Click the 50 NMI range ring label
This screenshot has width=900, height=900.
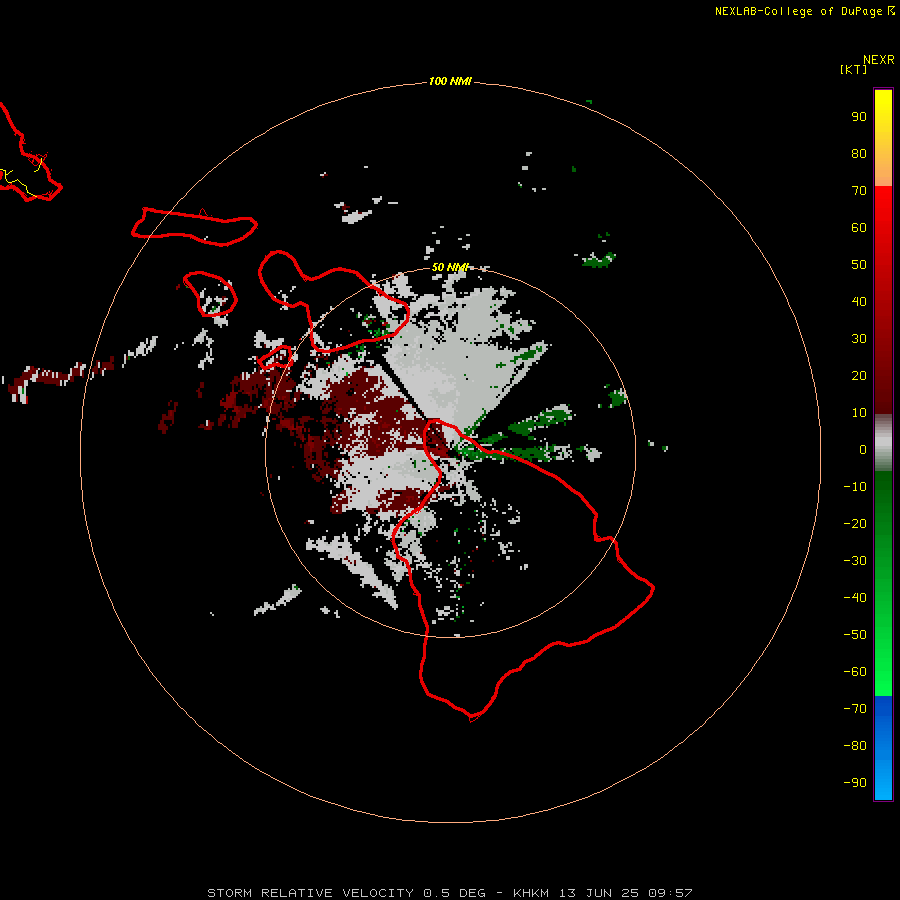pos(450,267)
